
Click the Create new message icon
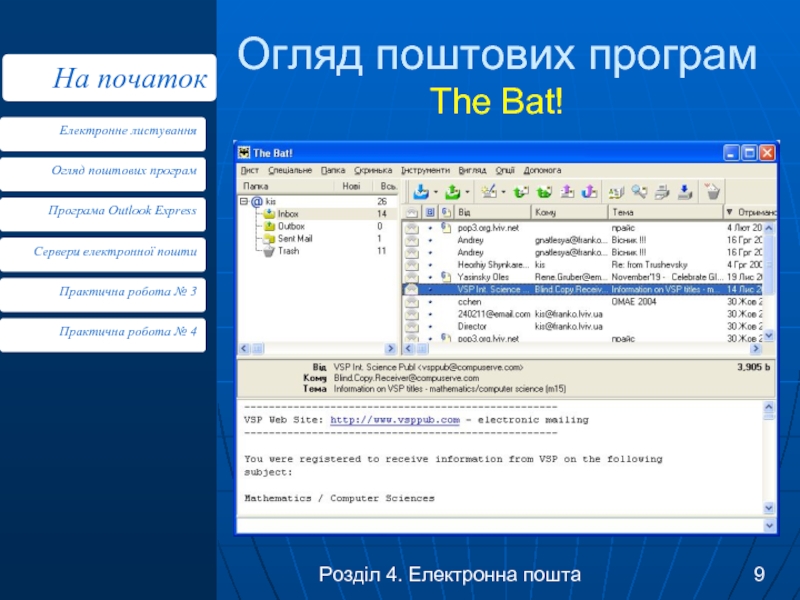pyautogui.click(x=489, y=192)
